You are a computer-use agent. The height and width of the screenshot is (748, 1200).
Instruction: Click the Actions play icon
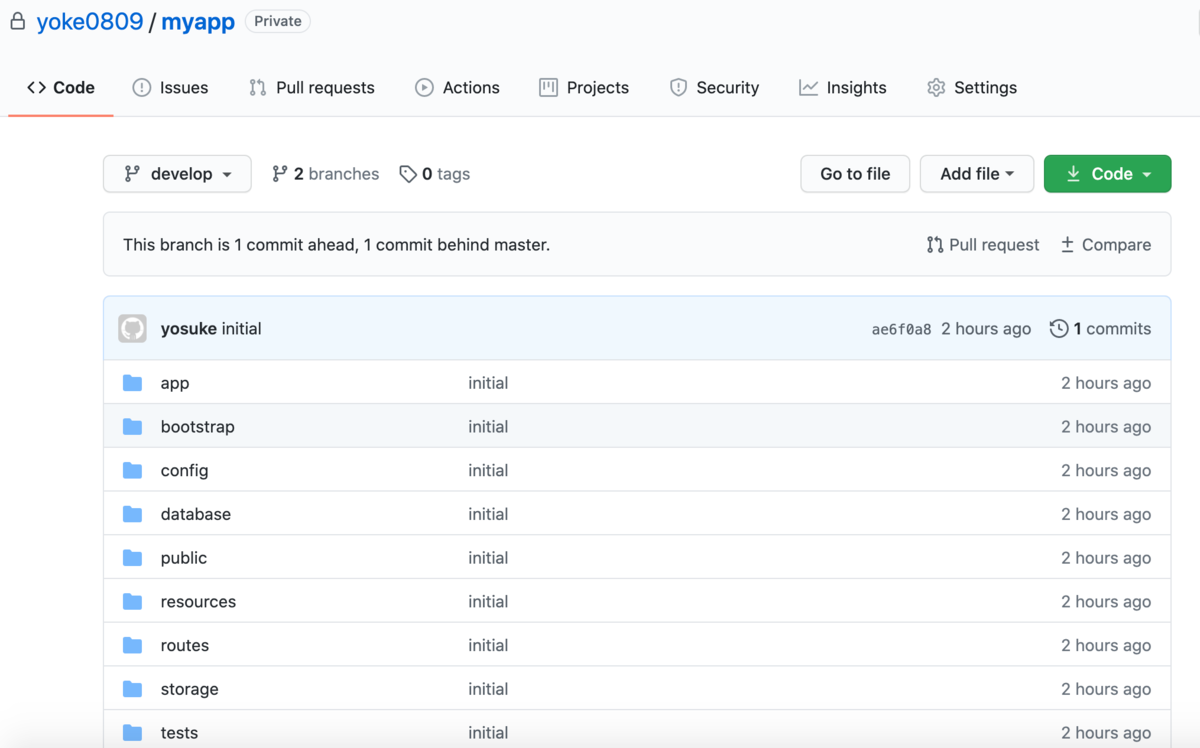(x=424, y=88)
